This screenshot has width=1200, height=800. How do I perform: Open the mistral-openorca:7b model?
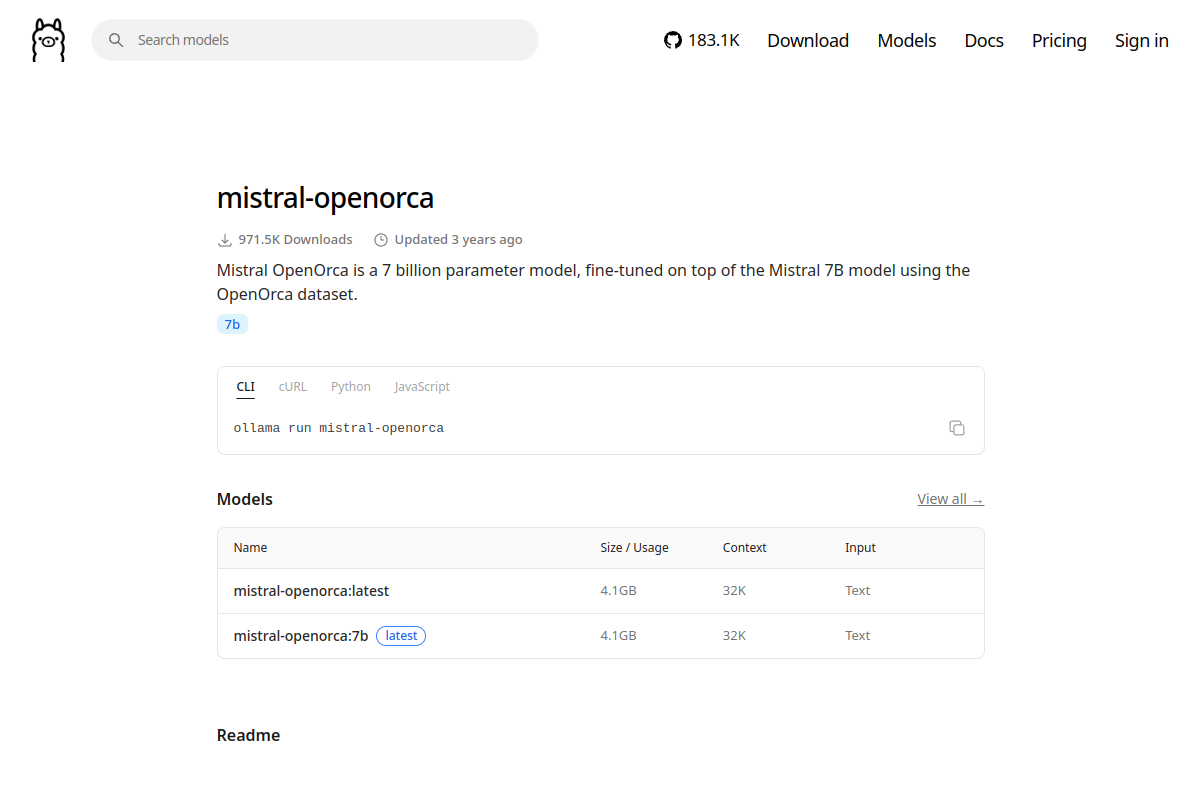[x=301, y=636]
